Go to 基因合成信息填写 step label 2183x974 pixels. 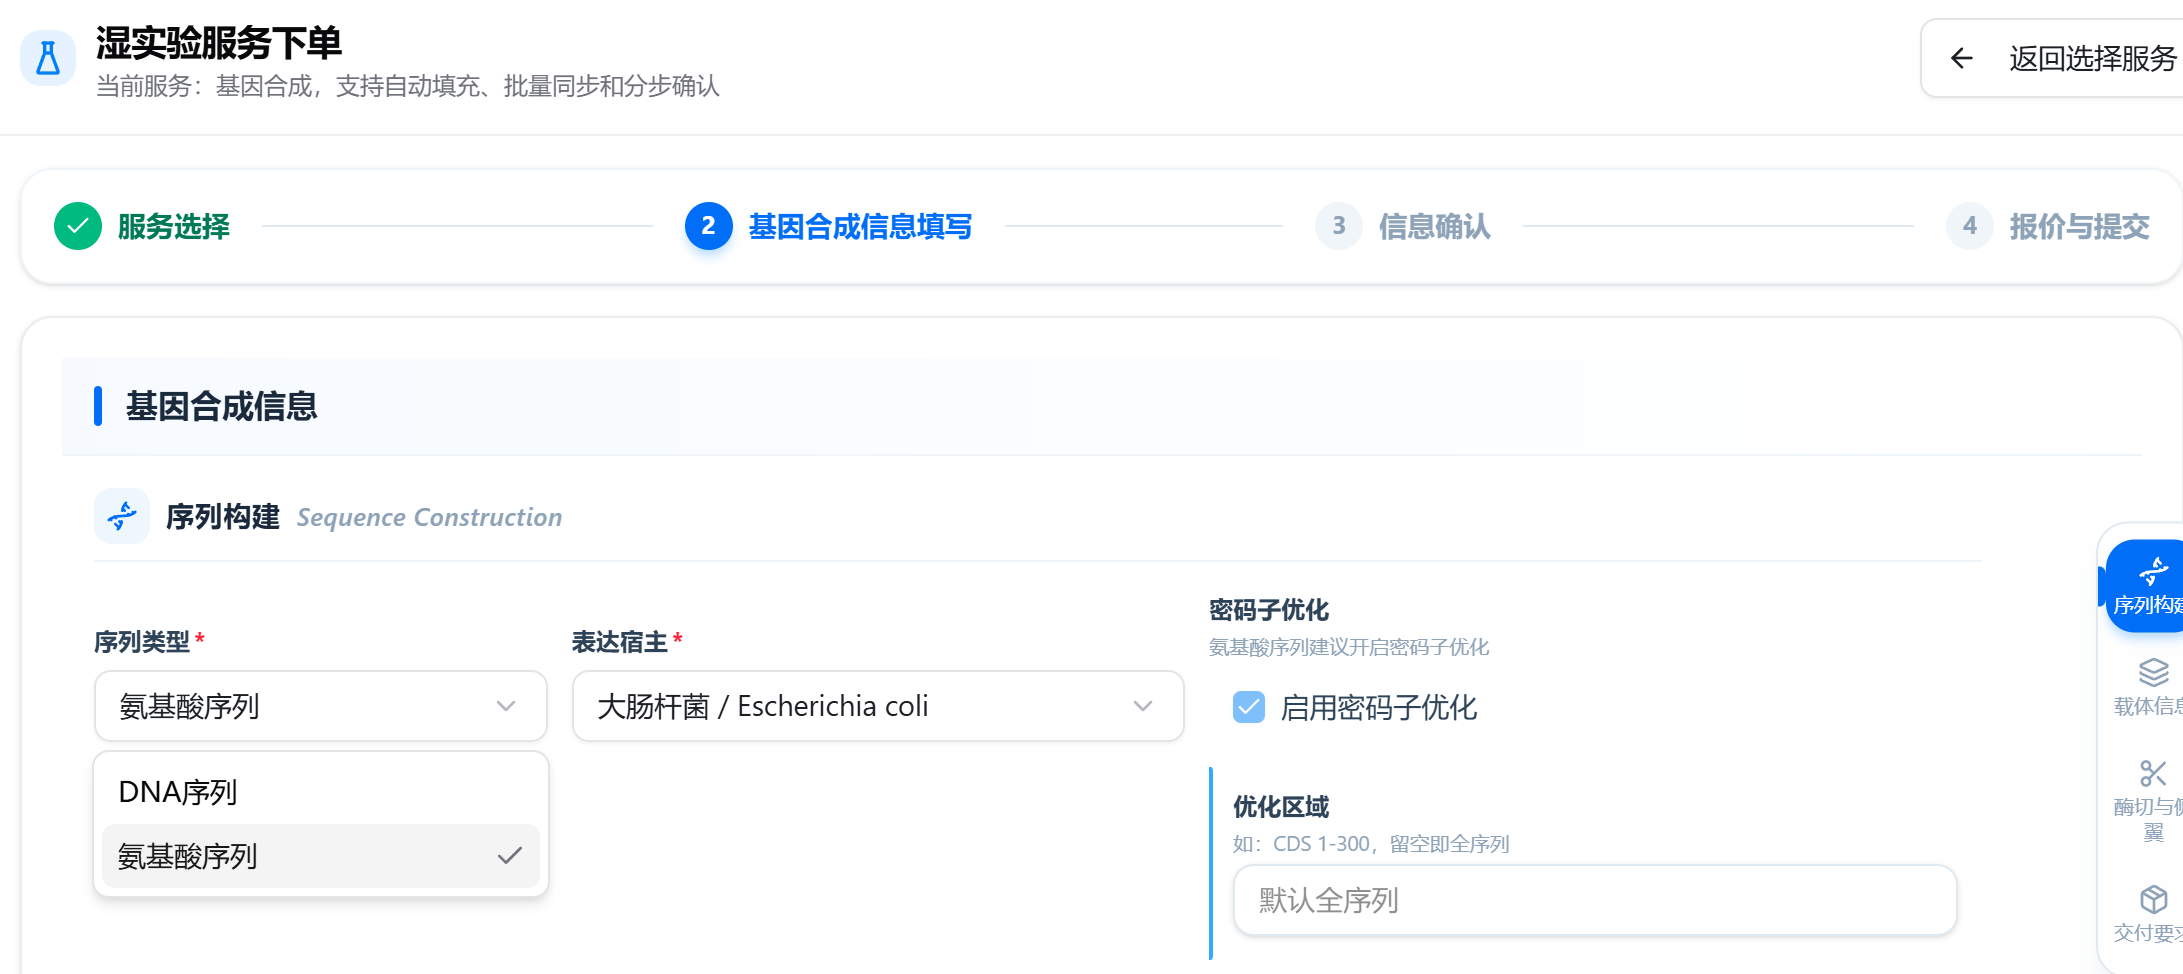[x=860, y=227]
